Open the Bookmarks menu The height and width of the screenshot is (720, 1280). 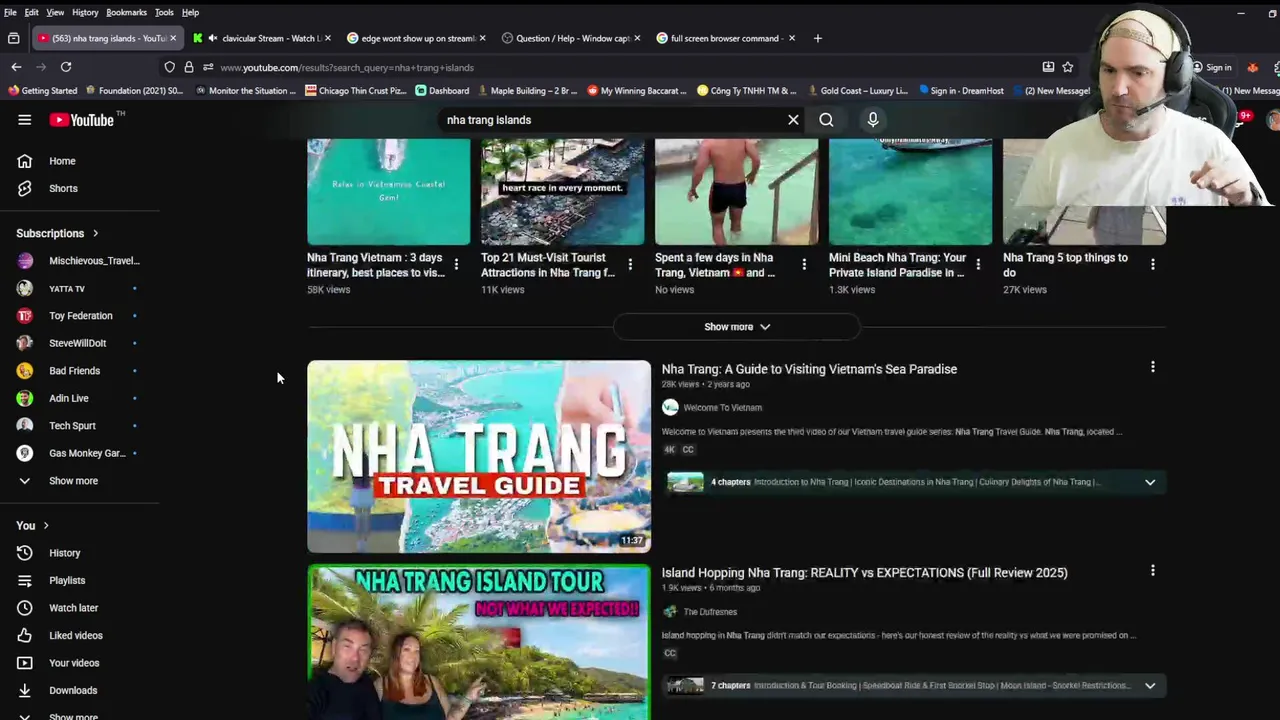point(126,12)
